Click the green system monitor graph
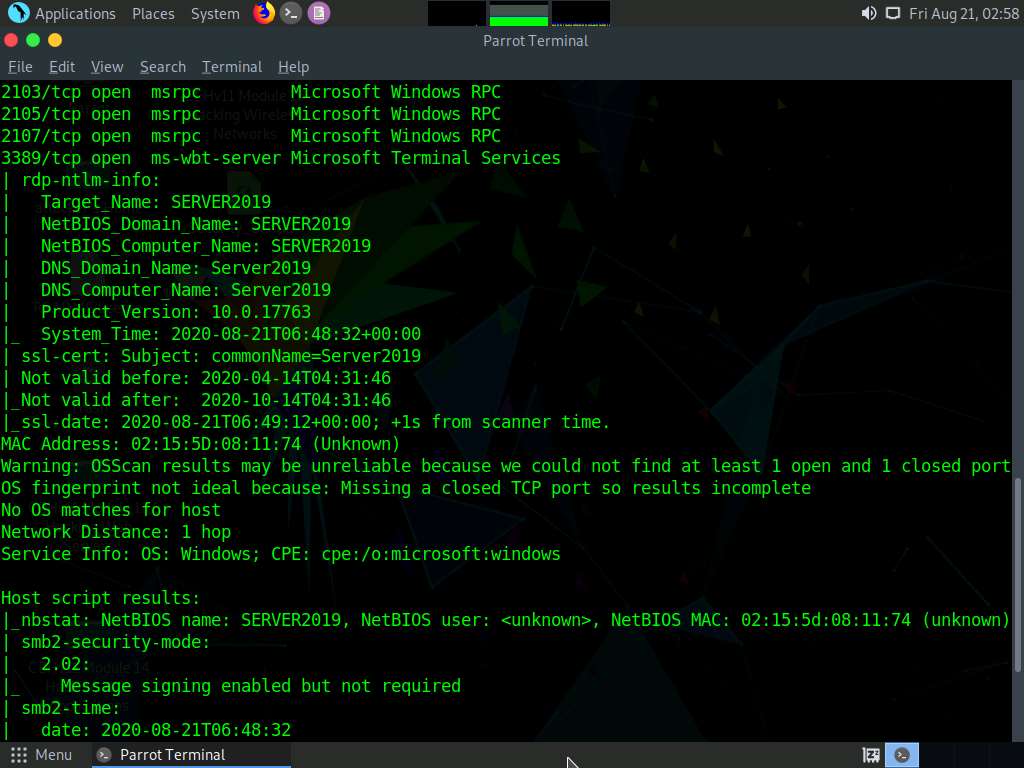The width and height of the screenshot is (1024, 768). pyautogui.click(x=519, y=14)
